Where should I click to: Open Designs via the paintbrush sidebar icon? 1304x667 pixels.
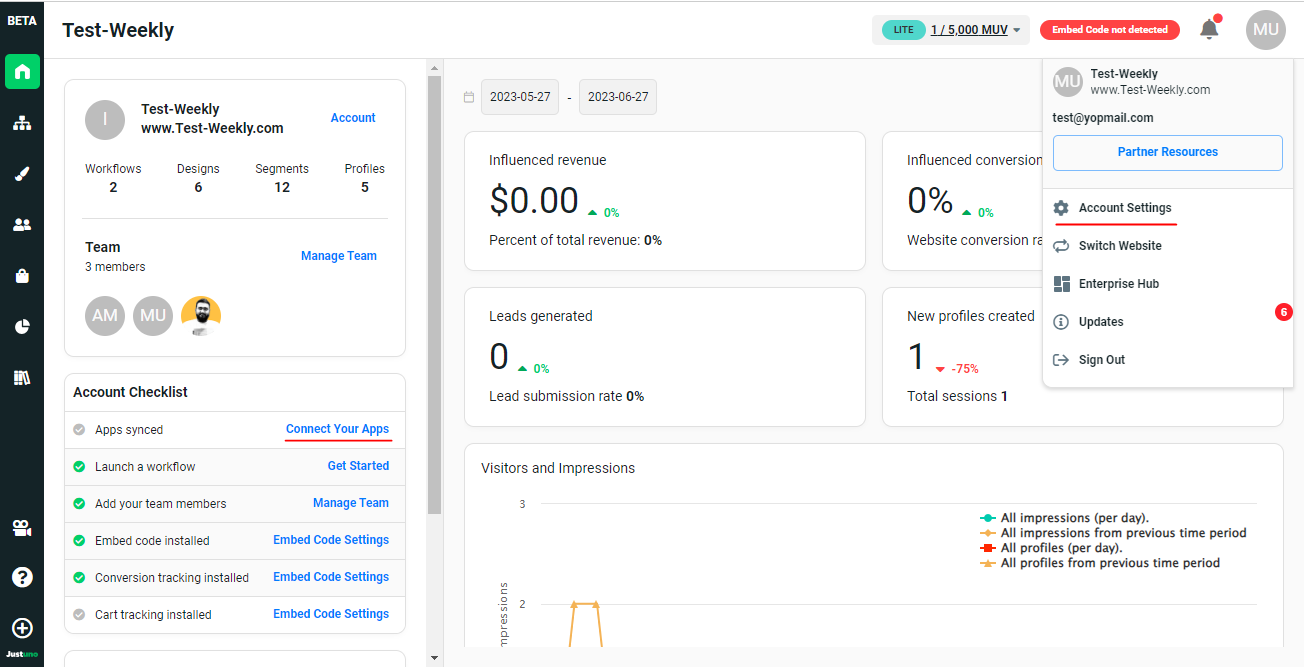click(22, 174)
